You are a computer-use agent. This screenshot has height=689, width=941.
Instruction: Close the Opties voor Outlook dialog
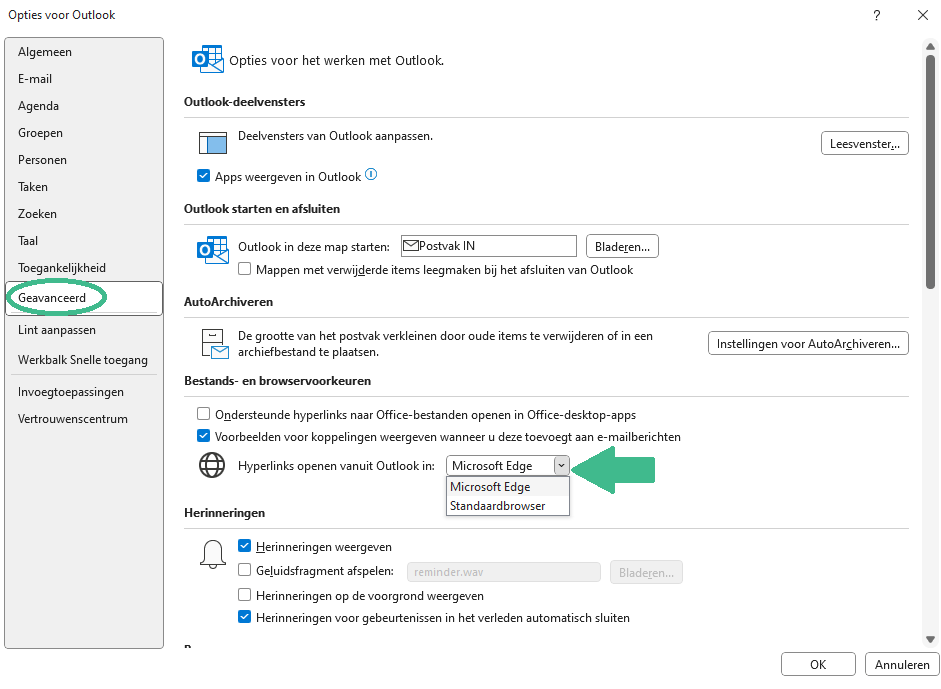pyautogui.click(x=923, y=16)
